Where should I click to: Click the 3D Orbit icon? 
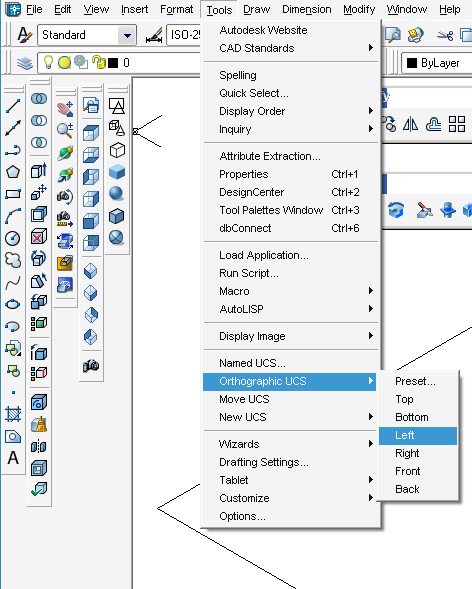(65, 153)
